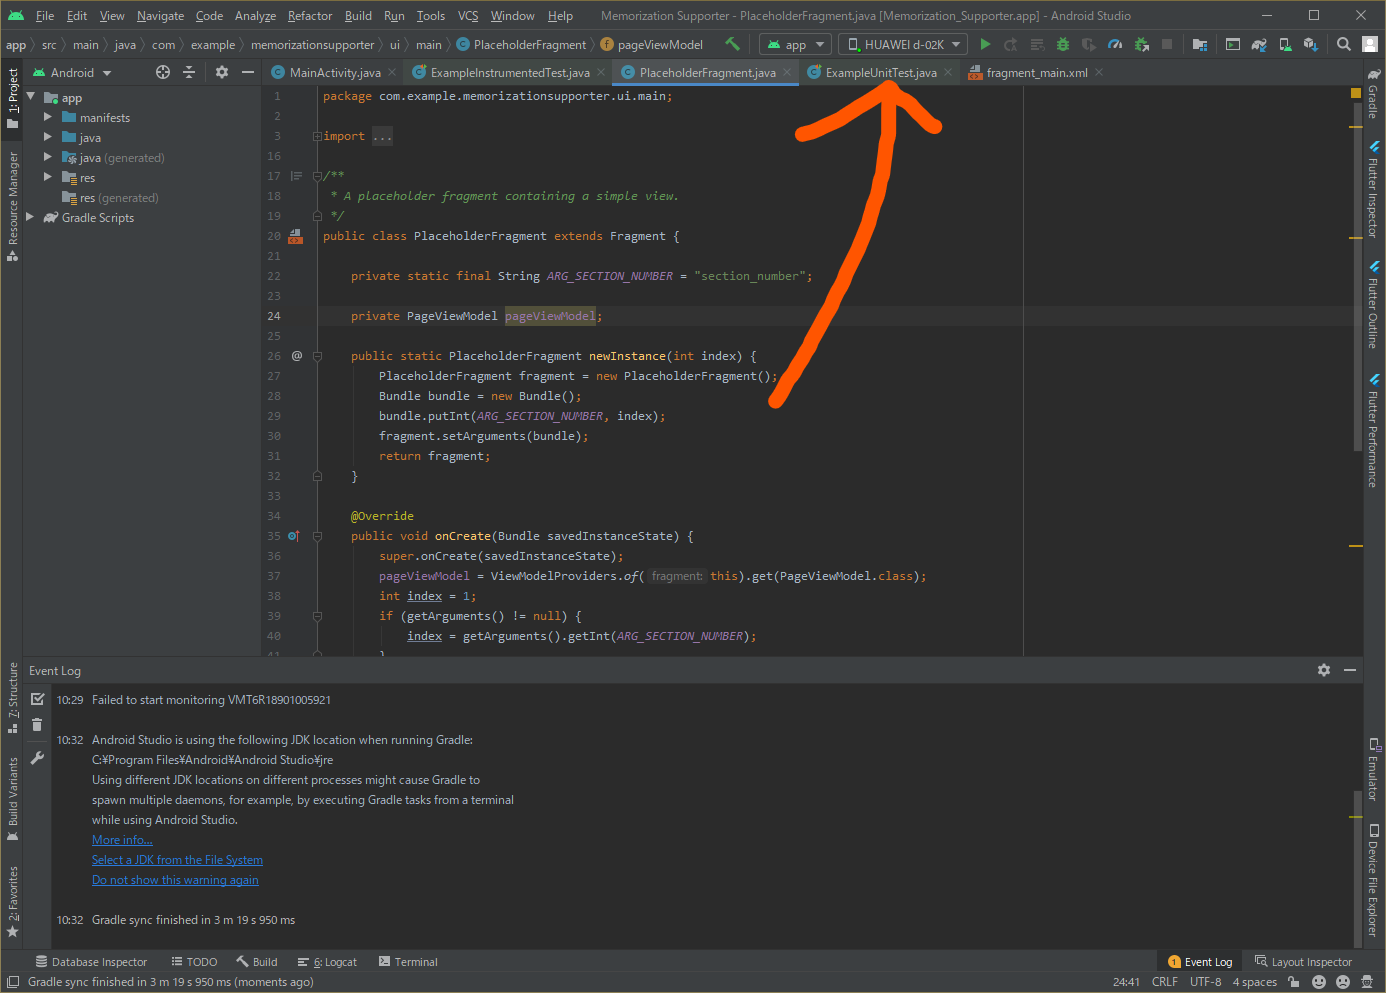Viewport: 1386px width, 993px height.
Task: Open the Terminal tool window button
Action: [x=408, y=962]
